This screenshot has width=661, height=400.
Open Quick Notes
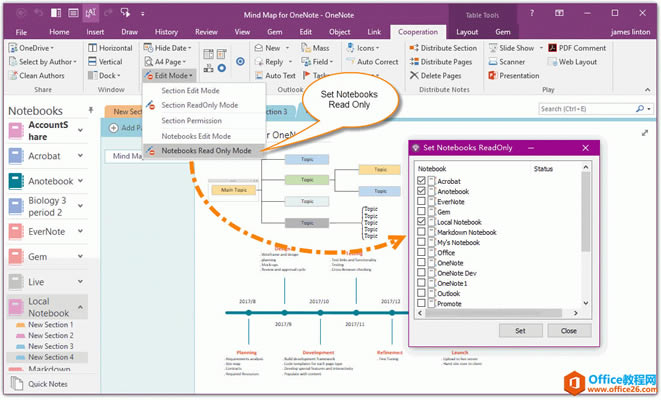[x=39, y=384]
